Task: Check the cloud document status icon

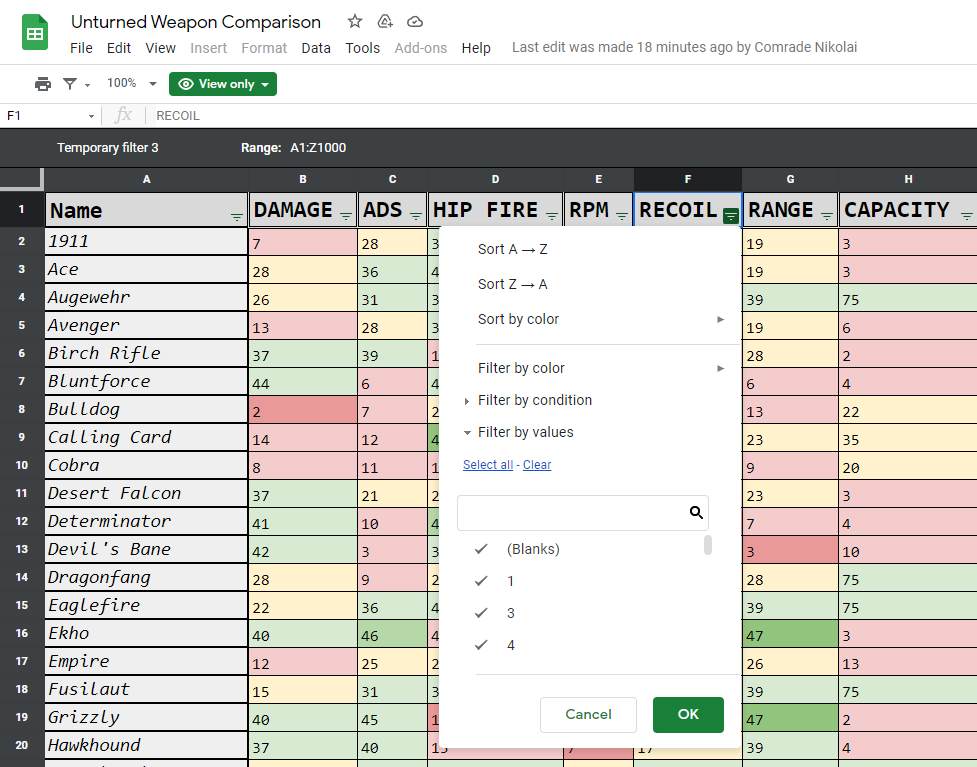Action: click(x=415, y=22)
